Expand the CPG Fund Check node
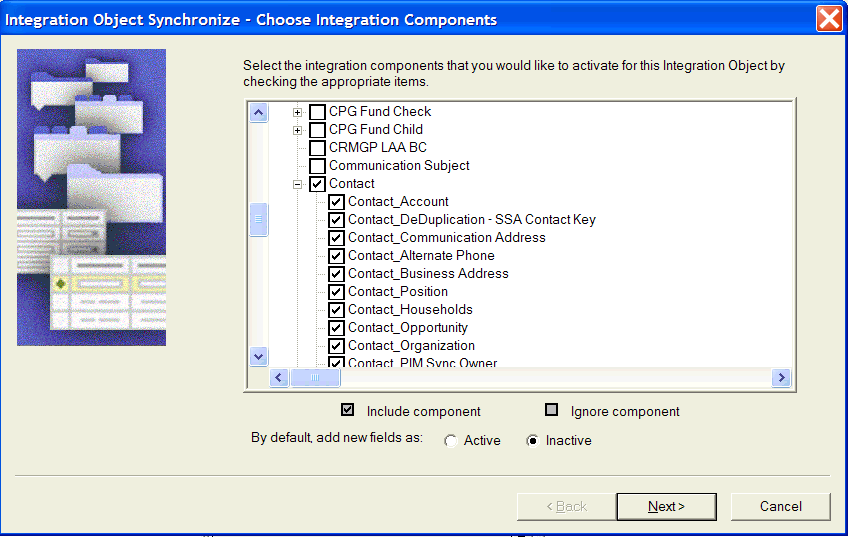 tap(297, 112)
